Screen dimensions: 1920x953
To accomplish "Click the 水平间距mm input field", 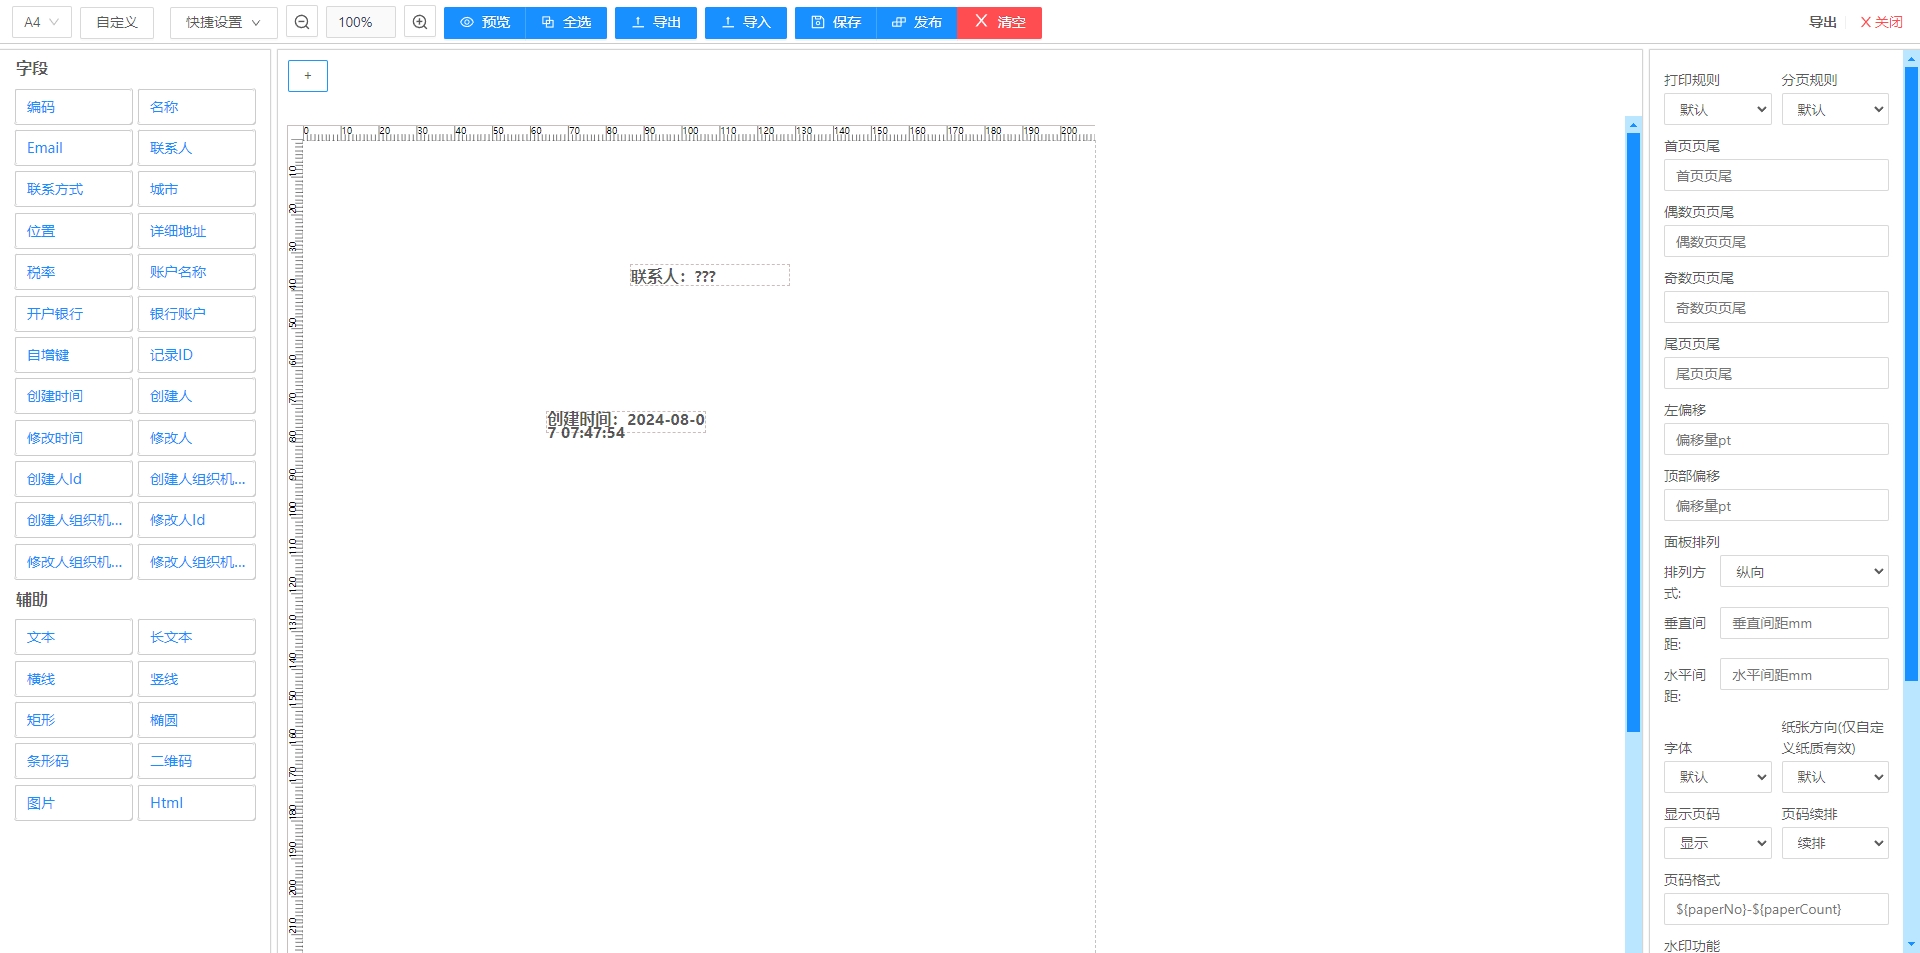I will (x=1804, y=675).
